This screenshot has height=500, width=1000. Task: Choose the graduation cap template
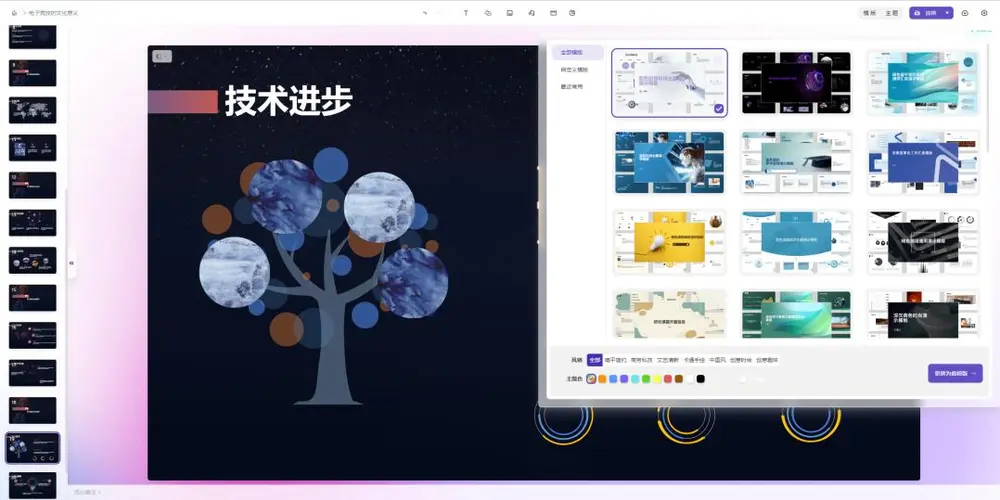pyautogui.click(x=796, y=162)
